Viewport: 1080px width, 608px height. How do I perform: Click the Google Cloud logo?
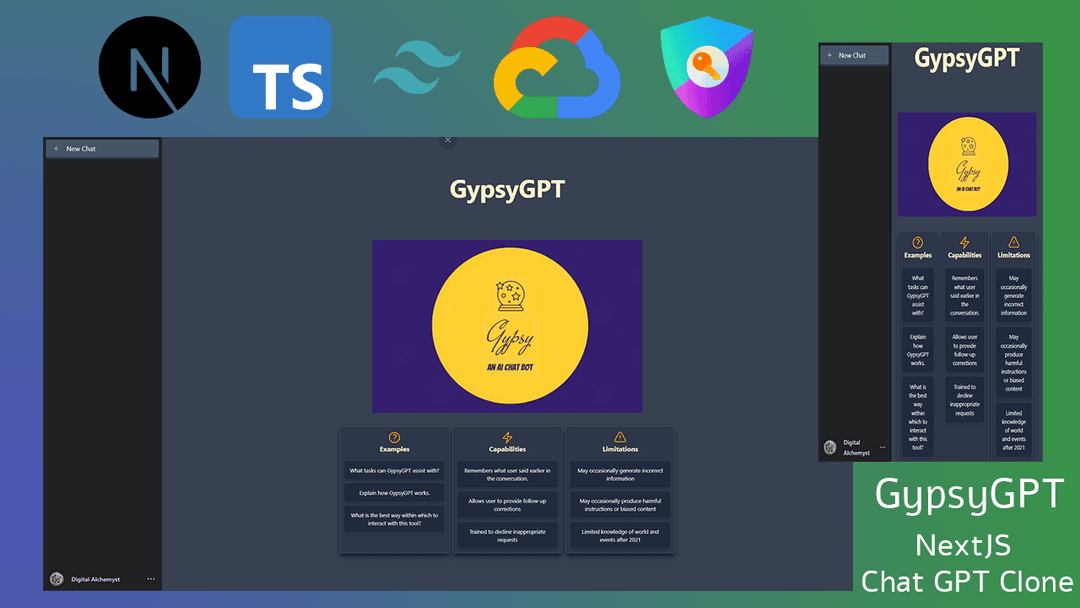pos(557,70)
